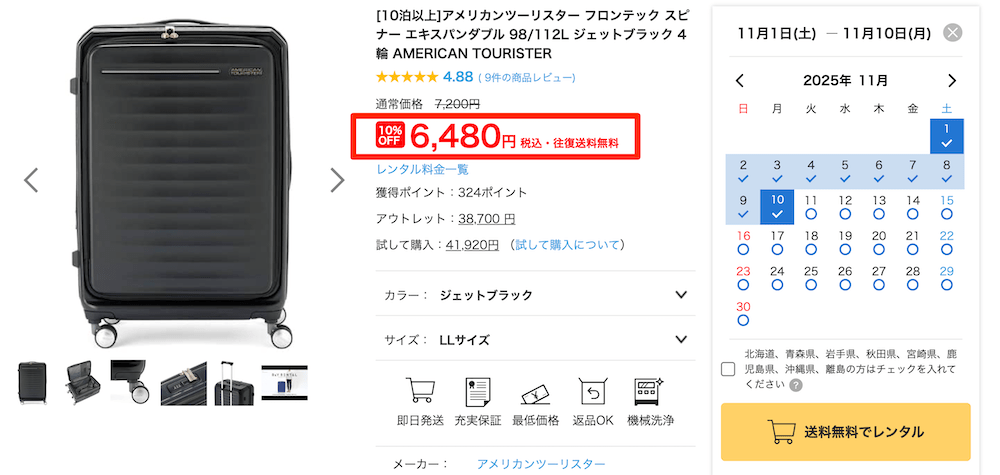This screenshot has height=475, width=1000.
Task: Open the アメリカンツーリスター maker link
Action: [x=541, y=464]
